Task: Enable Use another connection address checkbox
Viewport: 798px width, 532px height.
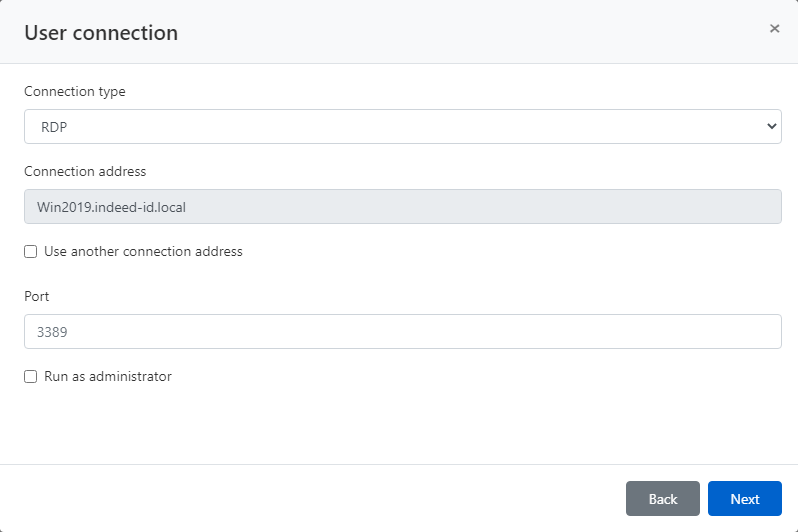Action: [x=31, y=252]
